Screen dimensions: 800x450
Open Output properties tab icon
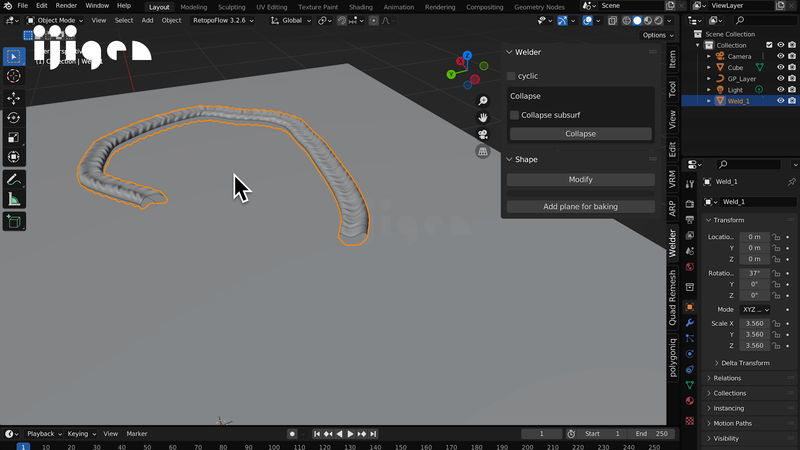click(x=690, y=220)
